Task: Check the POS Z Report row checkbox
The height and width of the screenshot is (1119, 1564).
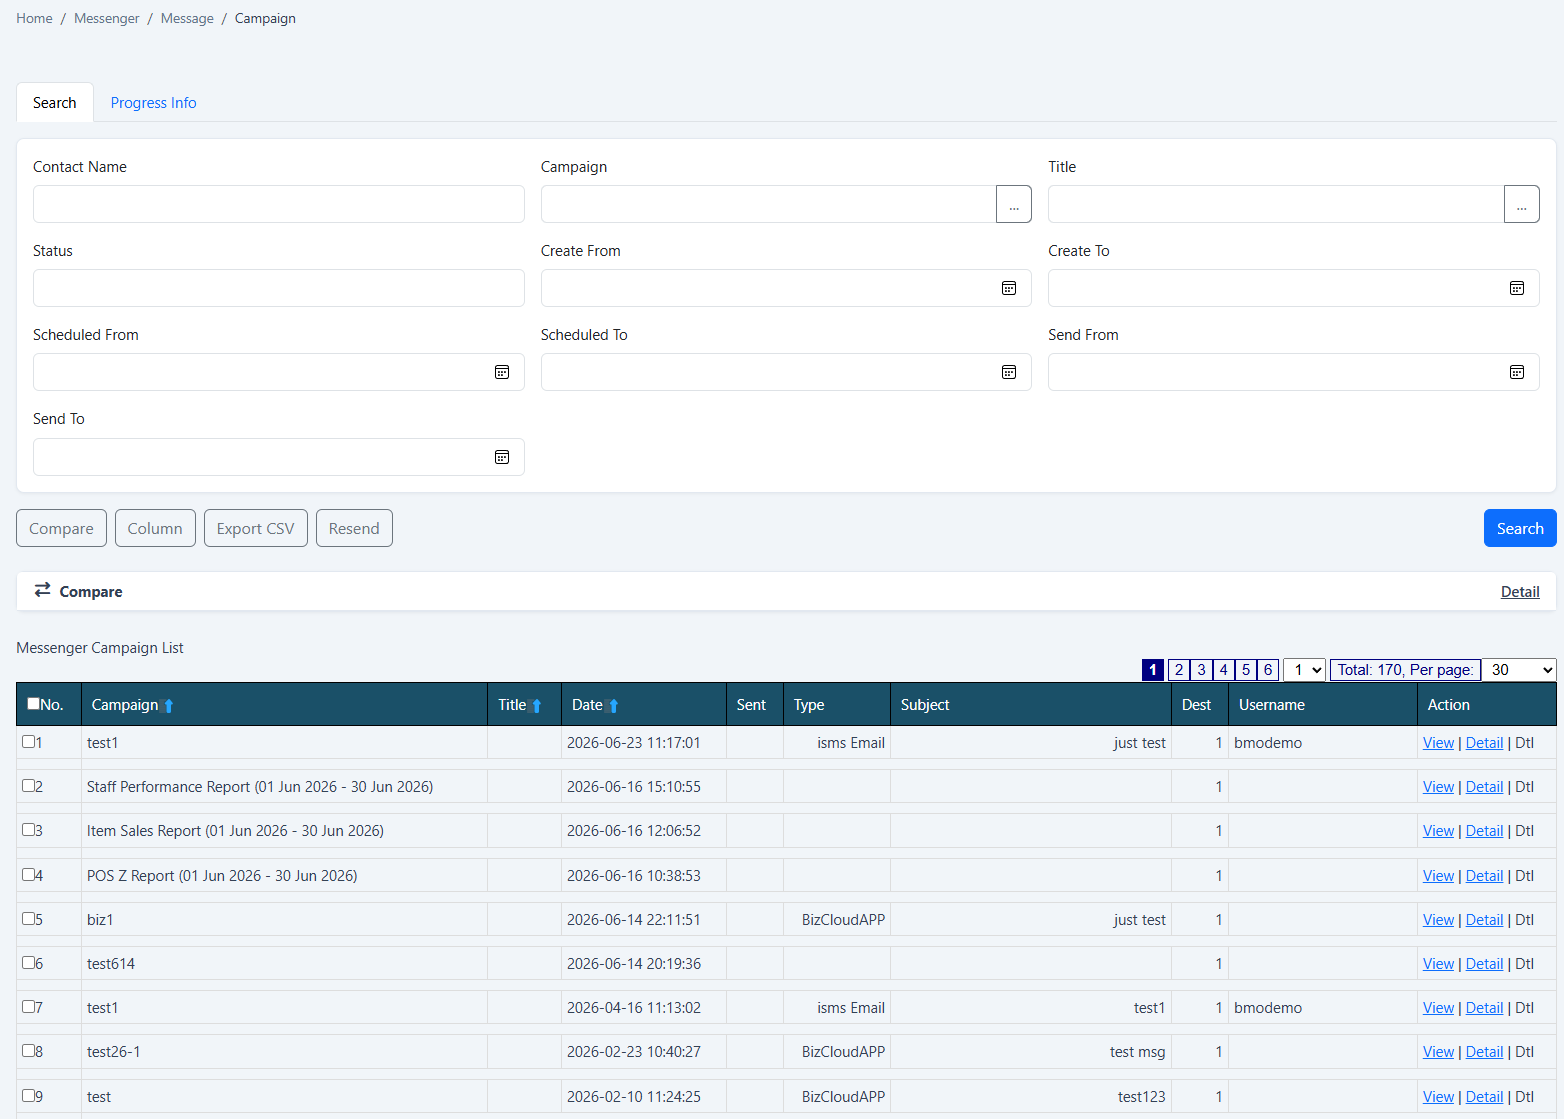Action: pos(29,875)
